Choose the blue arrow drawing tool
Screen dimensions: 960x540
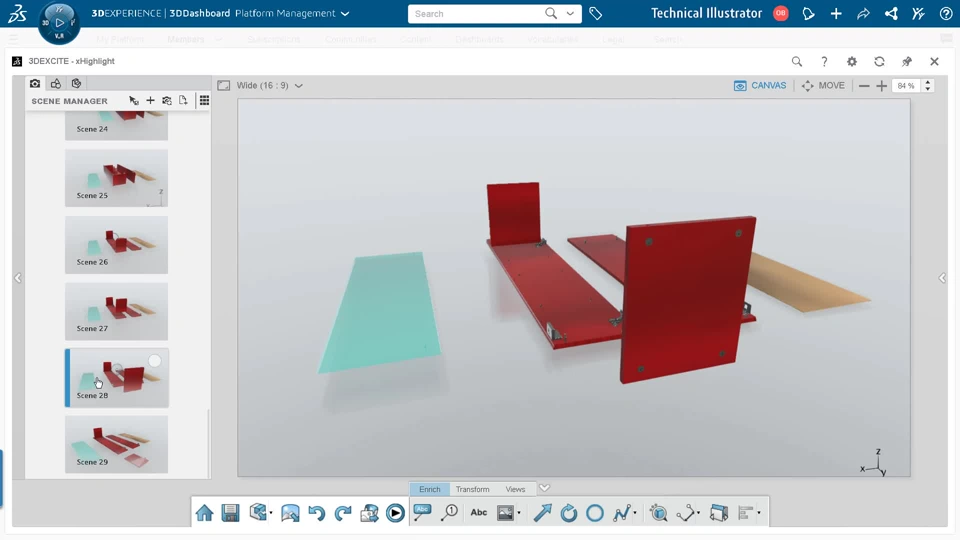[542, 513]
